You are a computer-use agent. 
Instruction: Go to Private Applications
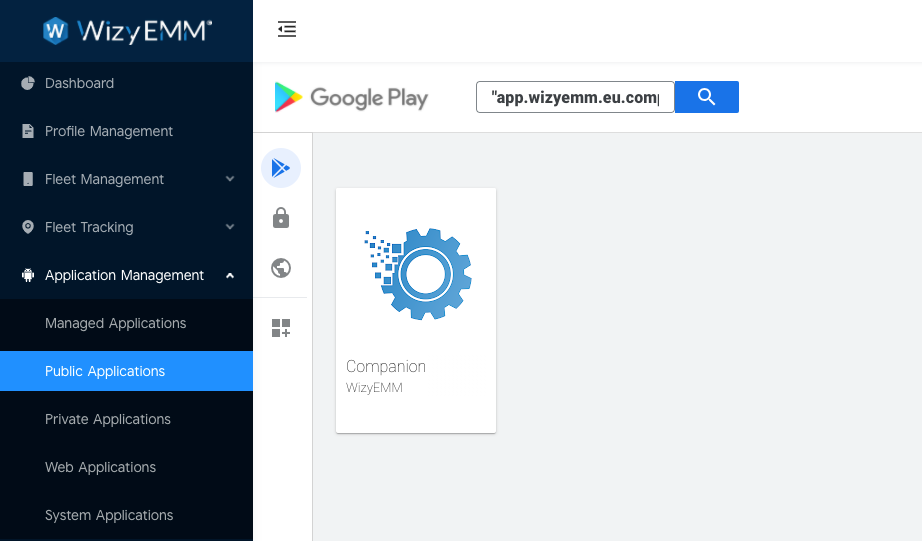pyautogui.click(x=126, y=419)
